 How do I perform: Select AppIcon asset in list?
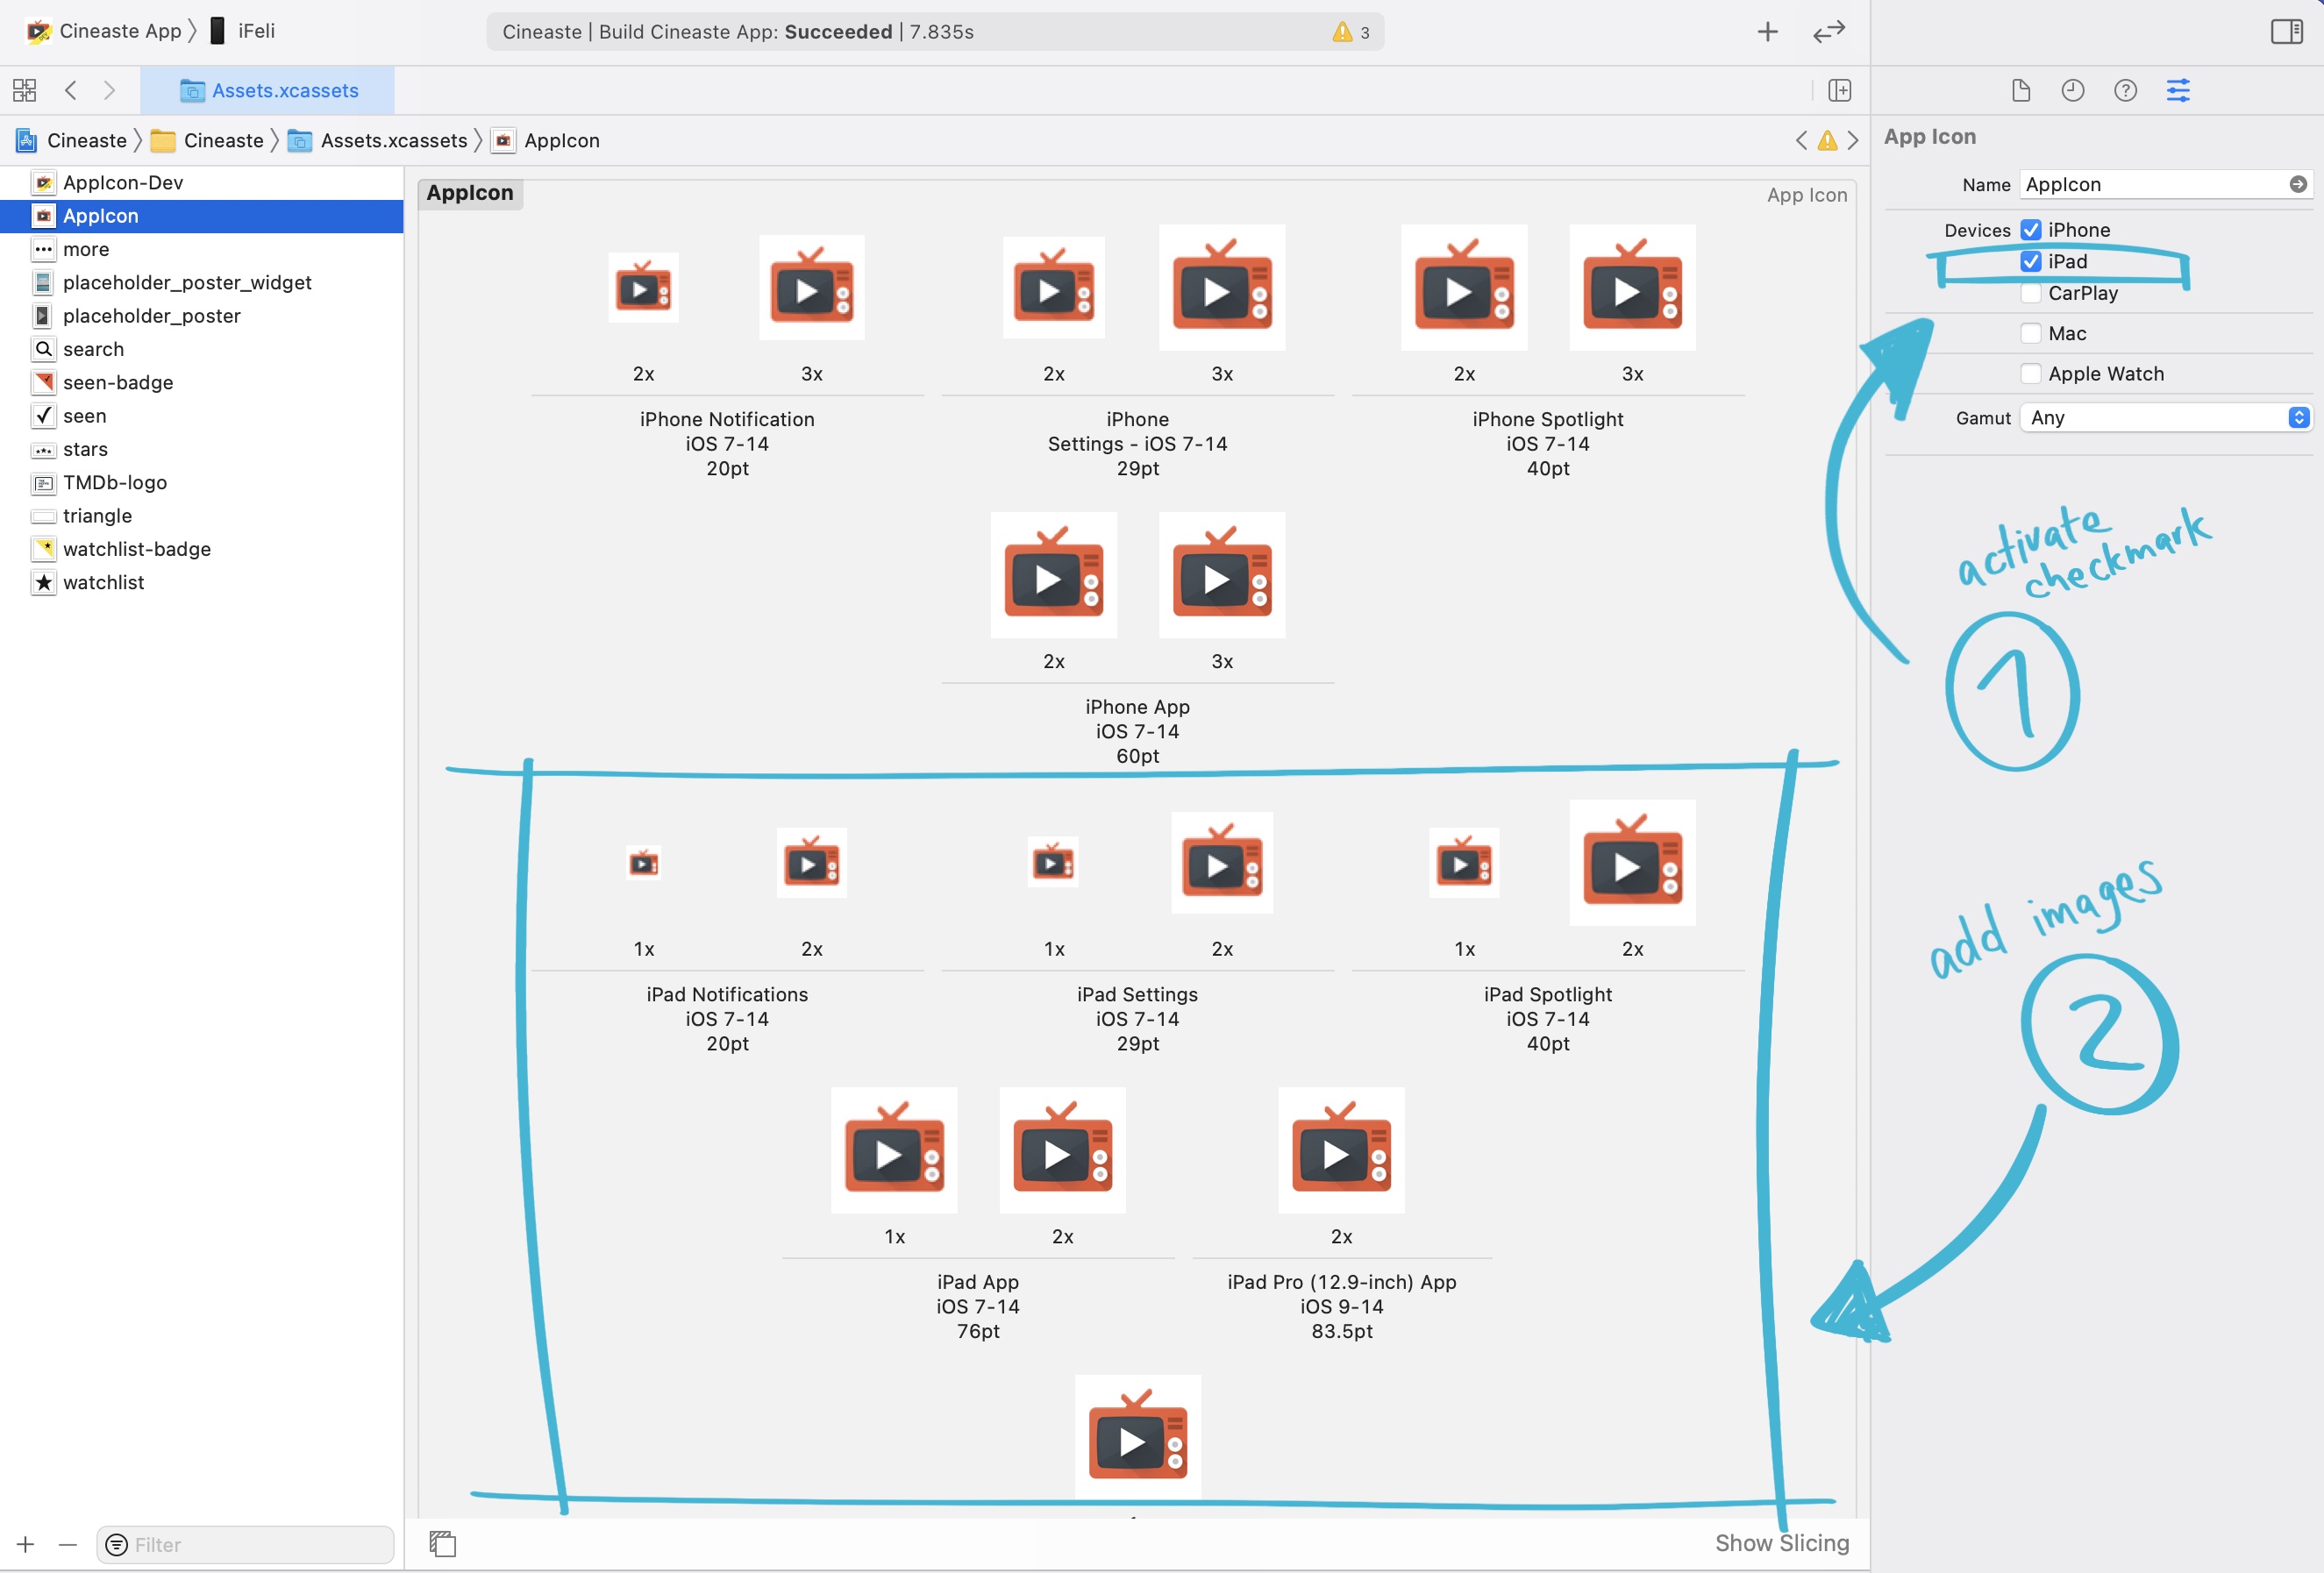click(x=202, y=216)
